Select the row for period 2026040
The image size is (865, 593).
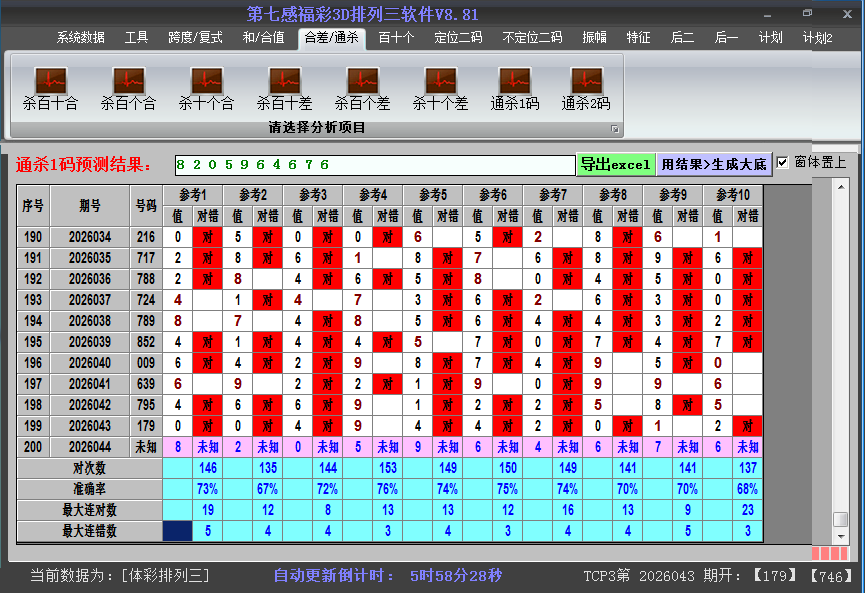(x=90, y=363)
